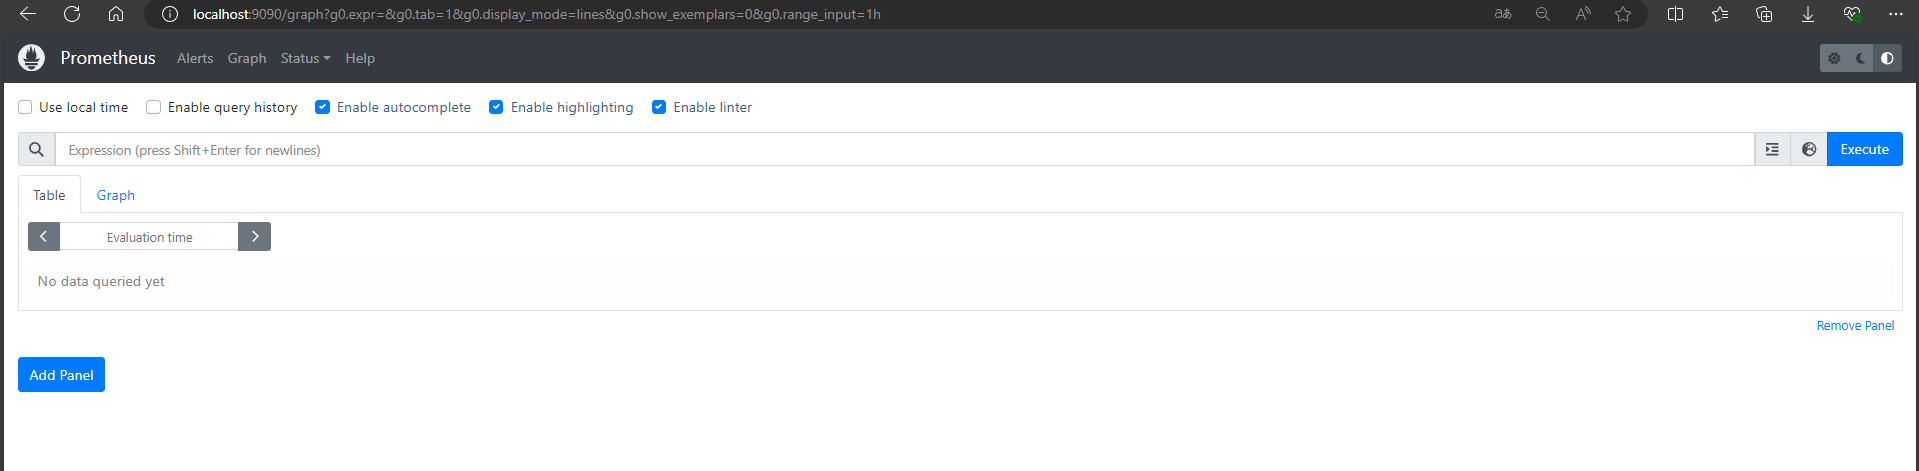Select the auto contrast theme icon

(1887, 58)
